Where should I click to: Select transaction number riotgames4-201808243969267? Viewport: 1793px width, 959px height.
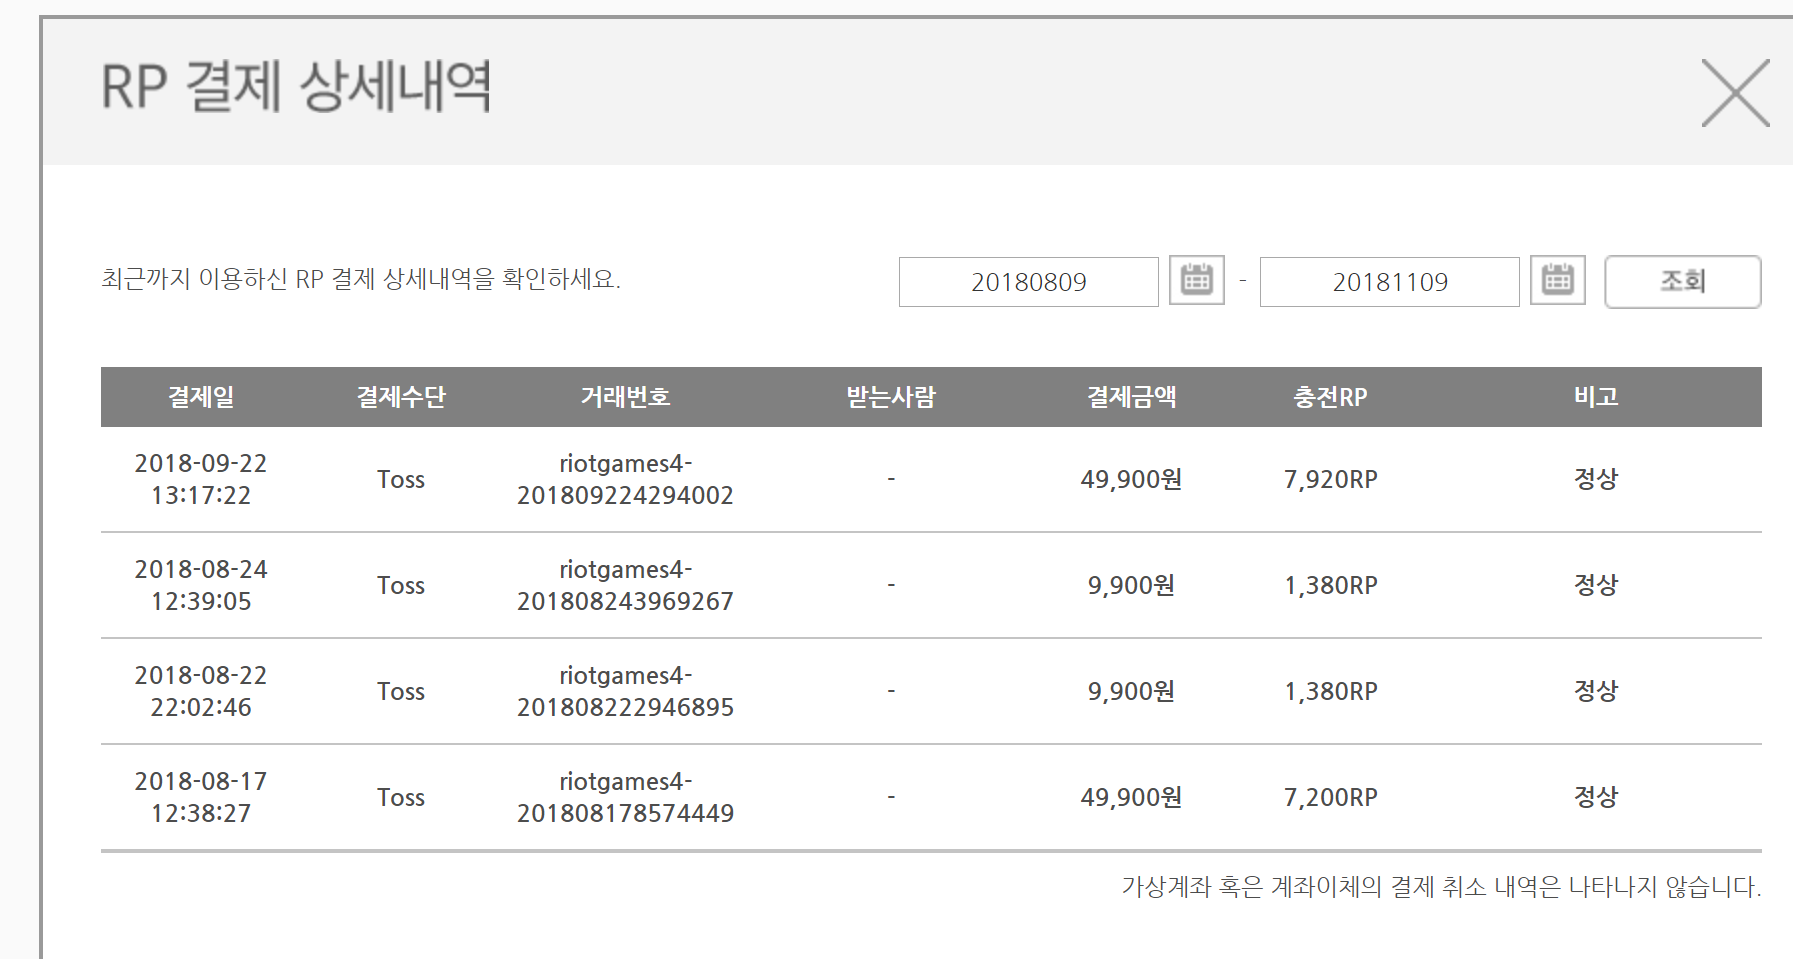tap(626, 585)
